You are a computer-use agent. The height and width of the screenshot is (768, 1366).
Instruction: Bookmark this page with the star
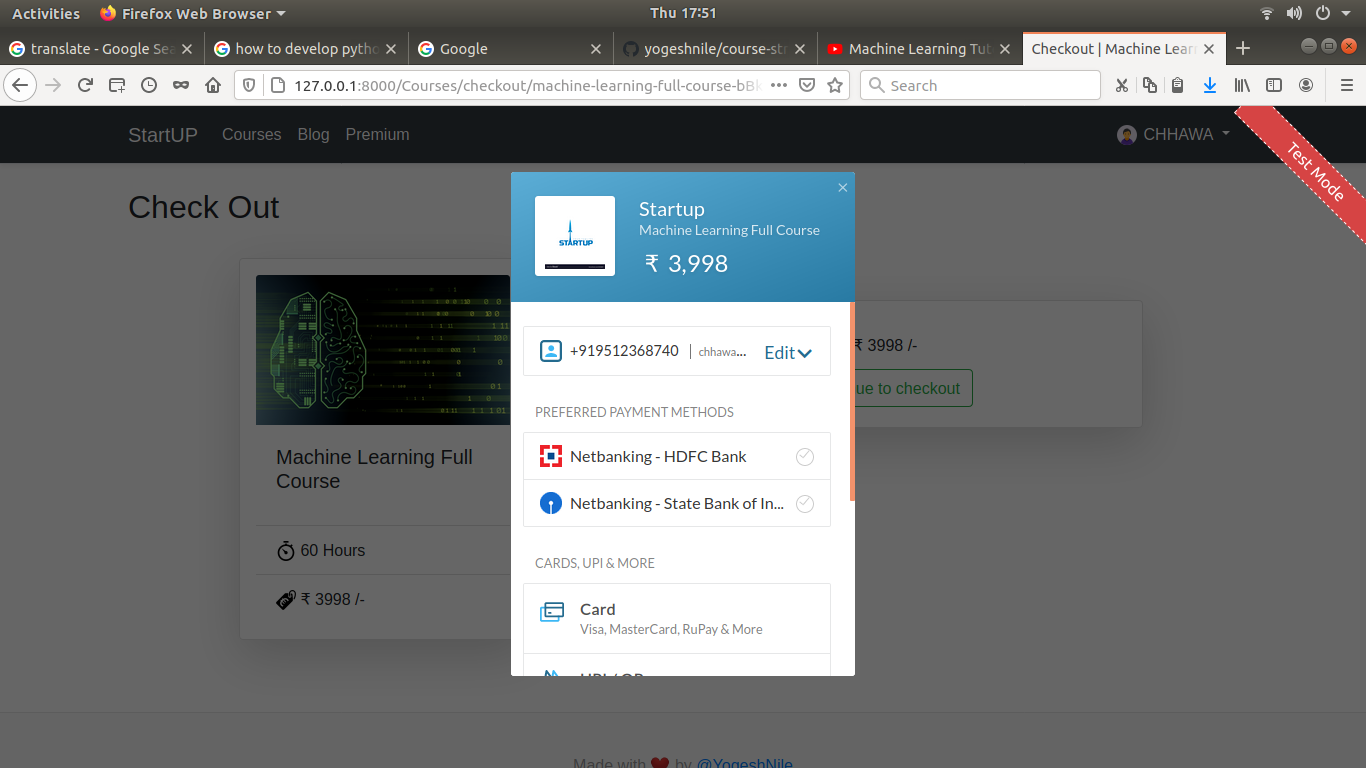coord(835,85)
